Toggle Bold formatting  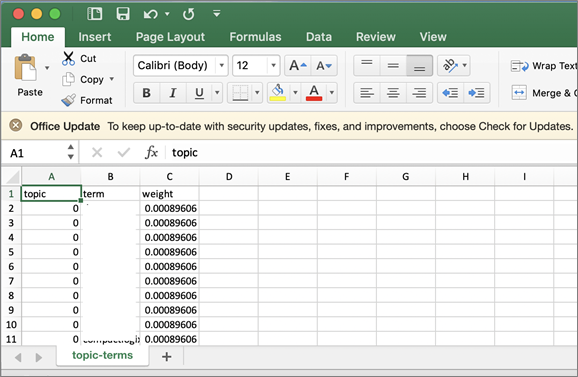tap(146, 93)
